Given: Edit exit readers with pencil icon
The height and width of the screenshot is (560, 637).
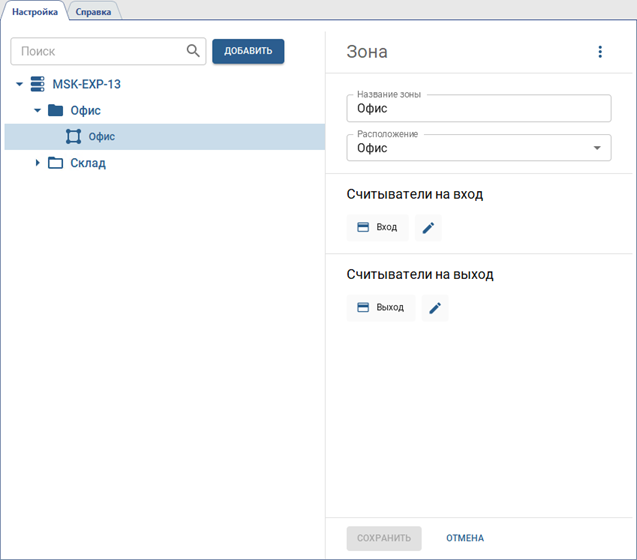Looking at the screenshot, I should [x=435, y=308].
